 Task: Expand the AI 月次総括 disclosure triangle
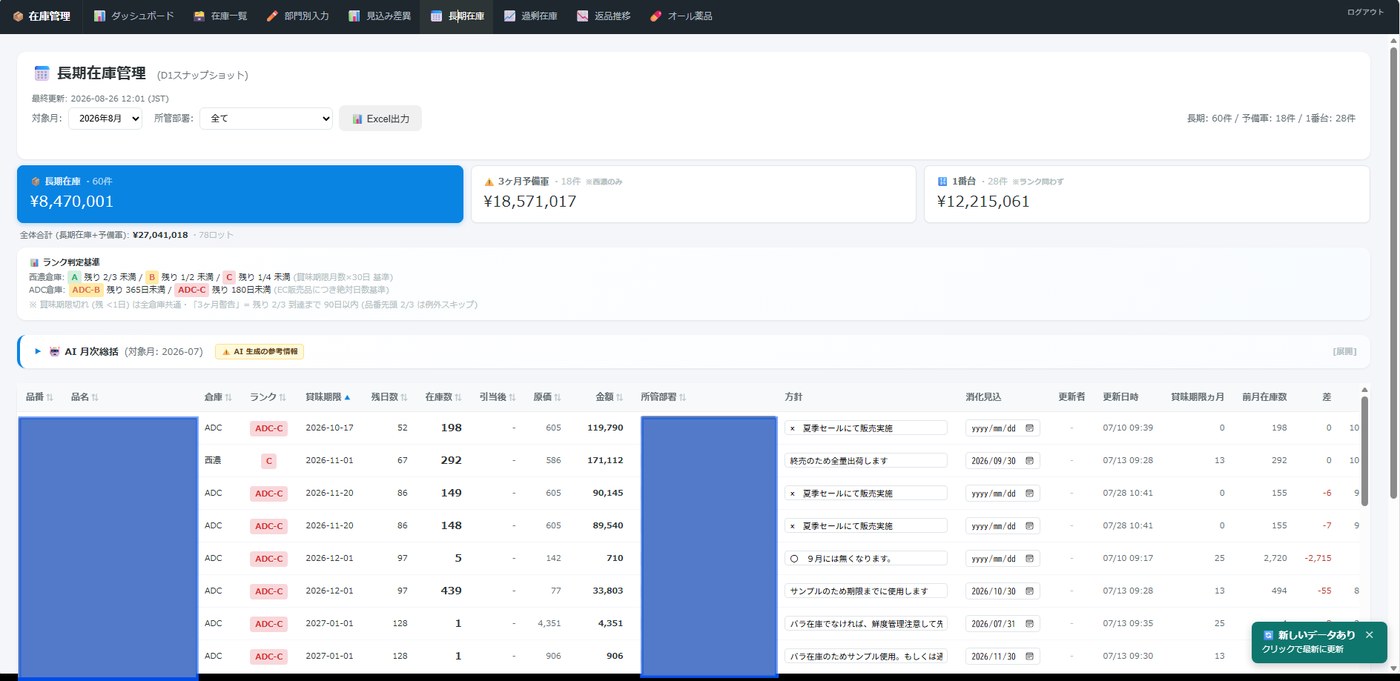[38, 352]
